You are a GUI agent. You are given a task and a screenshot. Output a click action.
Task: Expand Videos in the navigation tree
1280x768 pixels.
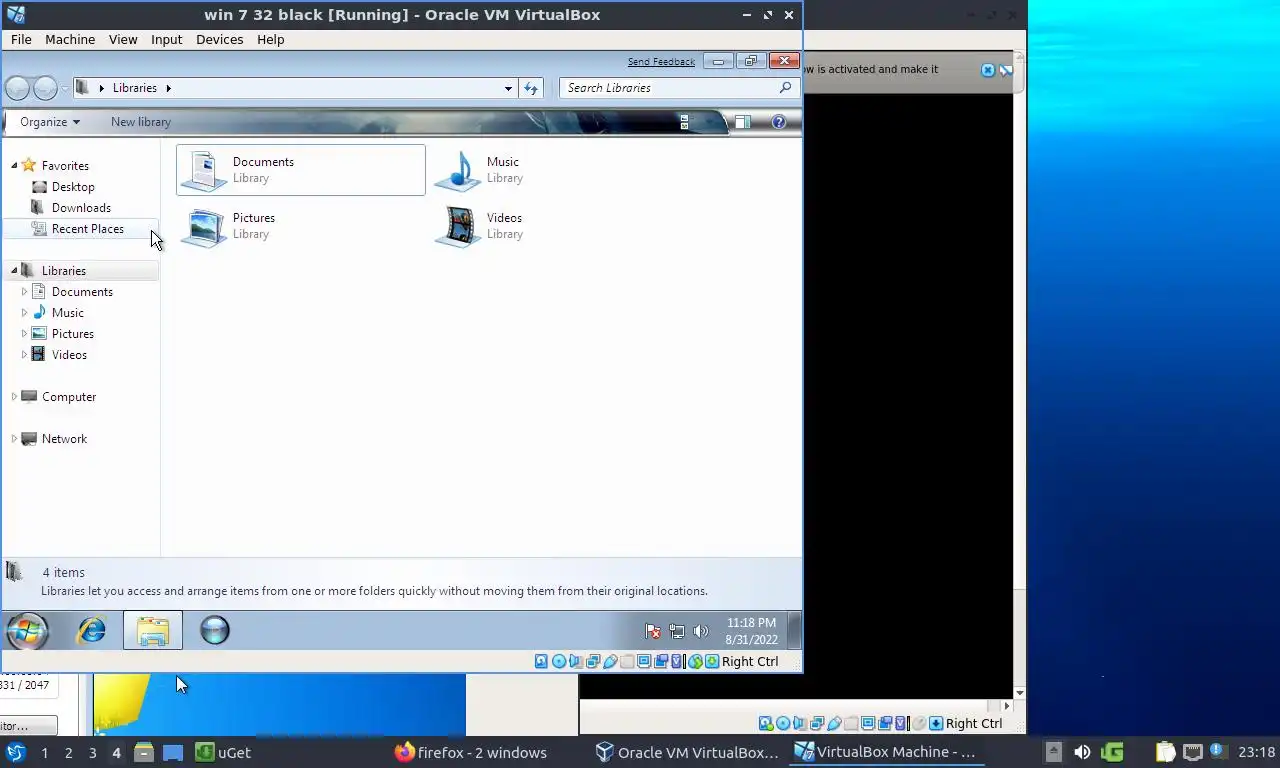(x=24, y=355)
